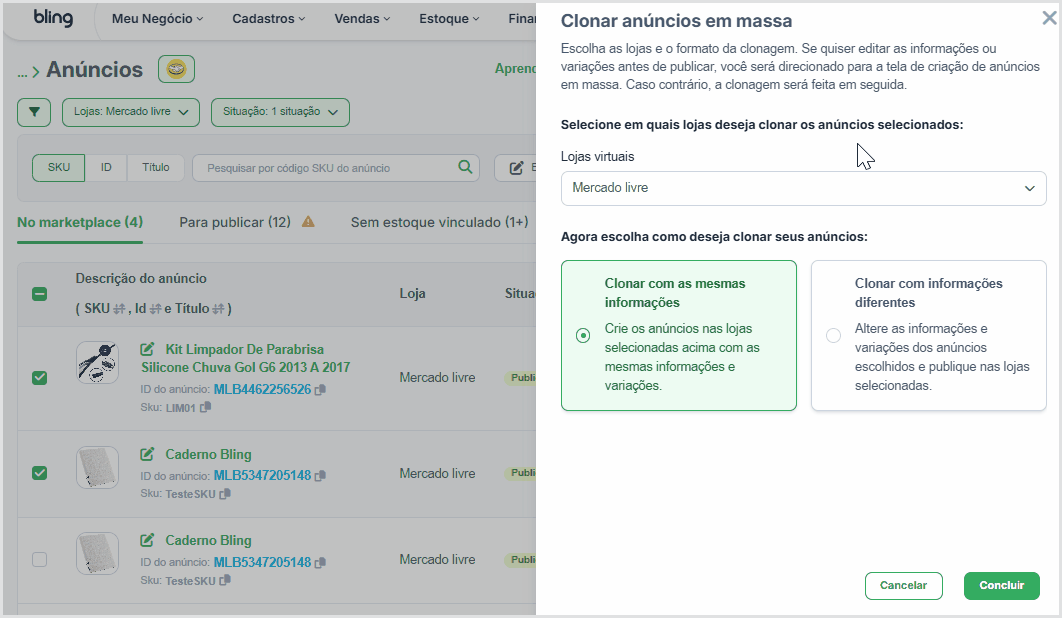Select the SKU search mode
This screenshot has height=618, width=1062.
coord(59,167)
